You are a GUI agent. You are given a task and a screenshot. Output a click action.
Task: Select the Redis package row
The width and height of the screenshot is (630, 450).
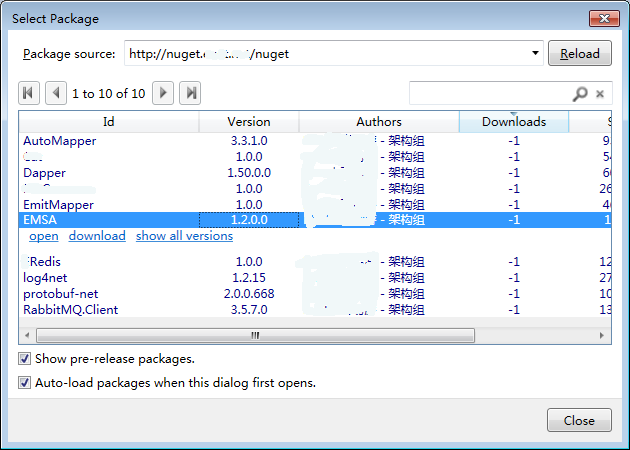(x=315, y=262)
